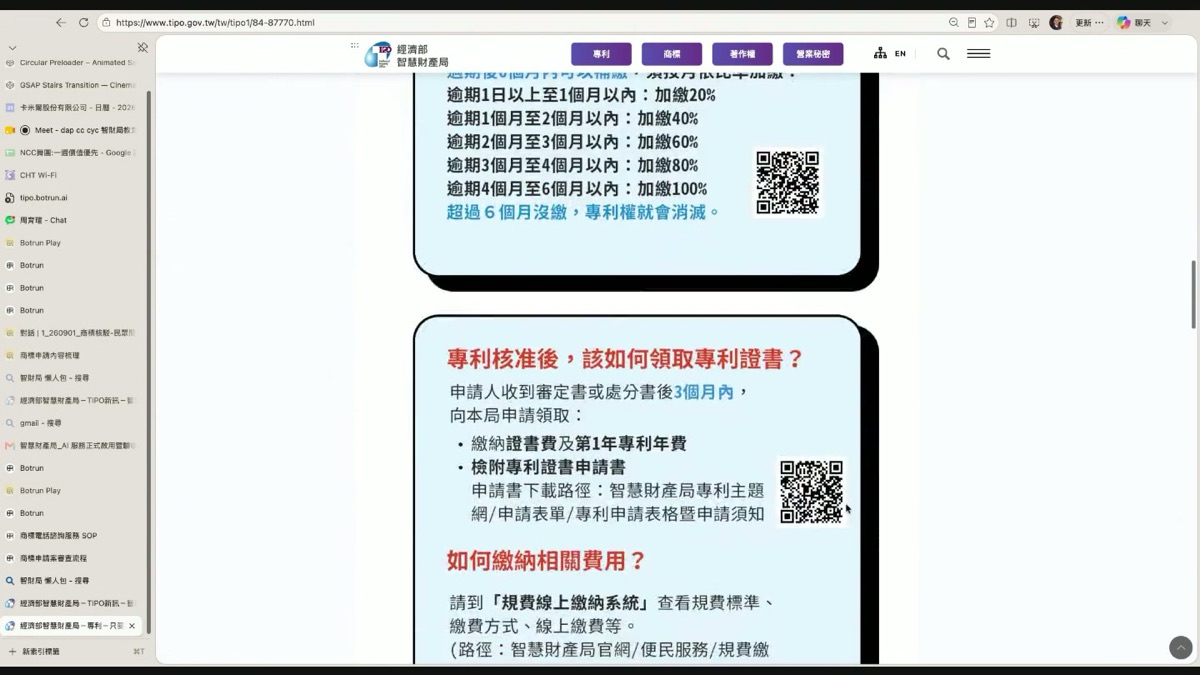Open the 著作權 navigation menu
Image resolution: width=1200 pixels, height=675 pixels.
742,54
